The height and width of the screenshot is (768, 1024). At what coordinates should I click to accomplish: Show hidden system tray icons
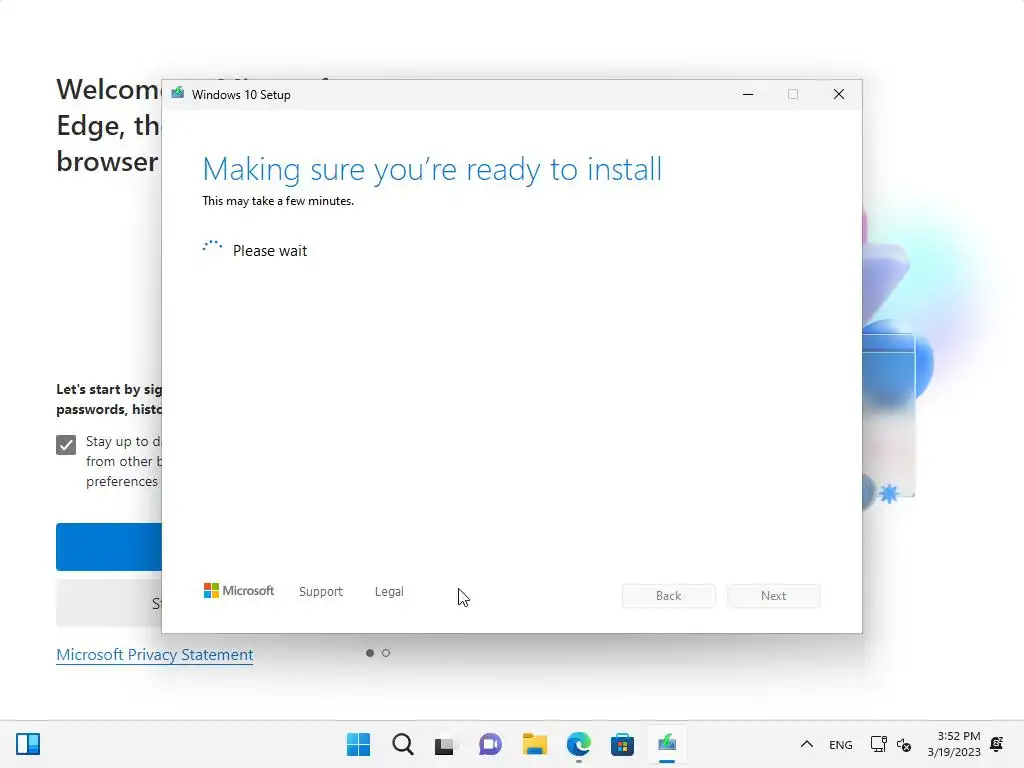807,744
